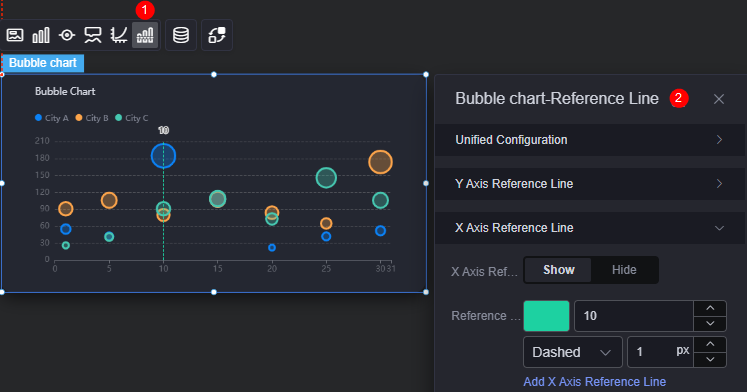Viewport: 747px width, 392px height.
Task: Open the bar chart graphic settings icon
Action: (40, 35)
